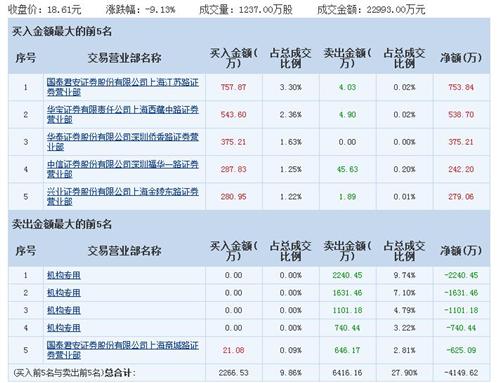Select net amount -625.09

click(461, 350)
